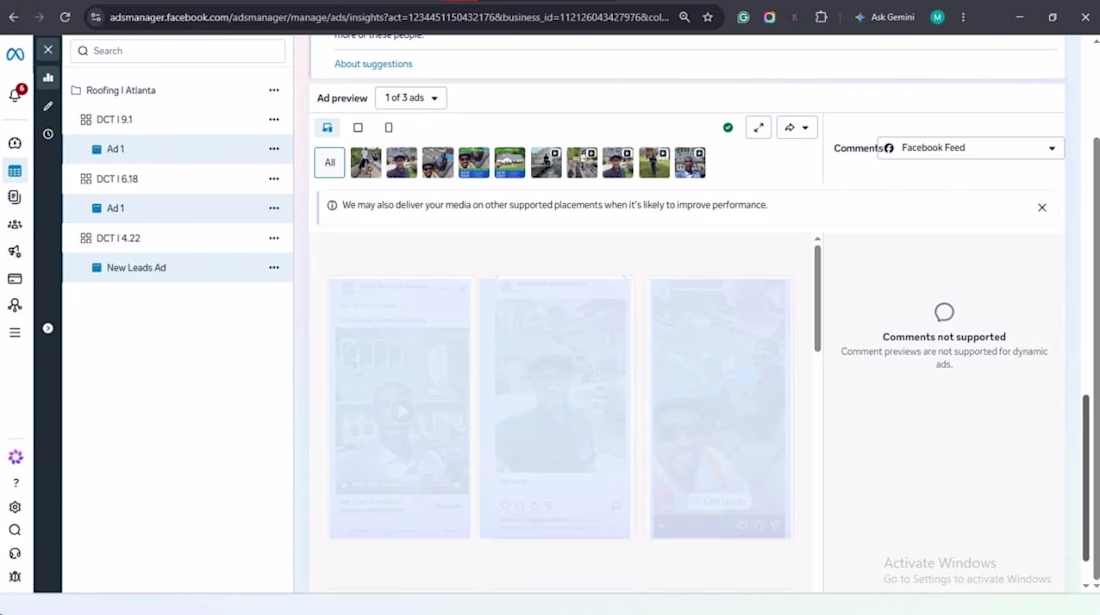This screenshot has height=615, width=1100.
Task: Select the multi-placement preview view
Action: (x=328, y=128)
